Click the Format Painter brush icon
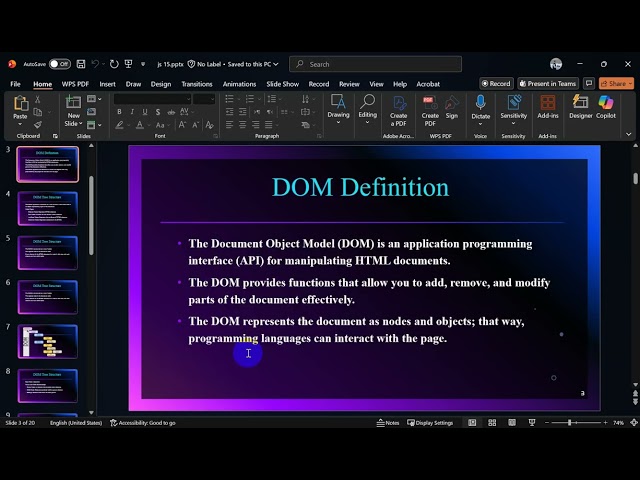Image resolution: width=640 pixels, height=480 pixels. pos(38,124)
